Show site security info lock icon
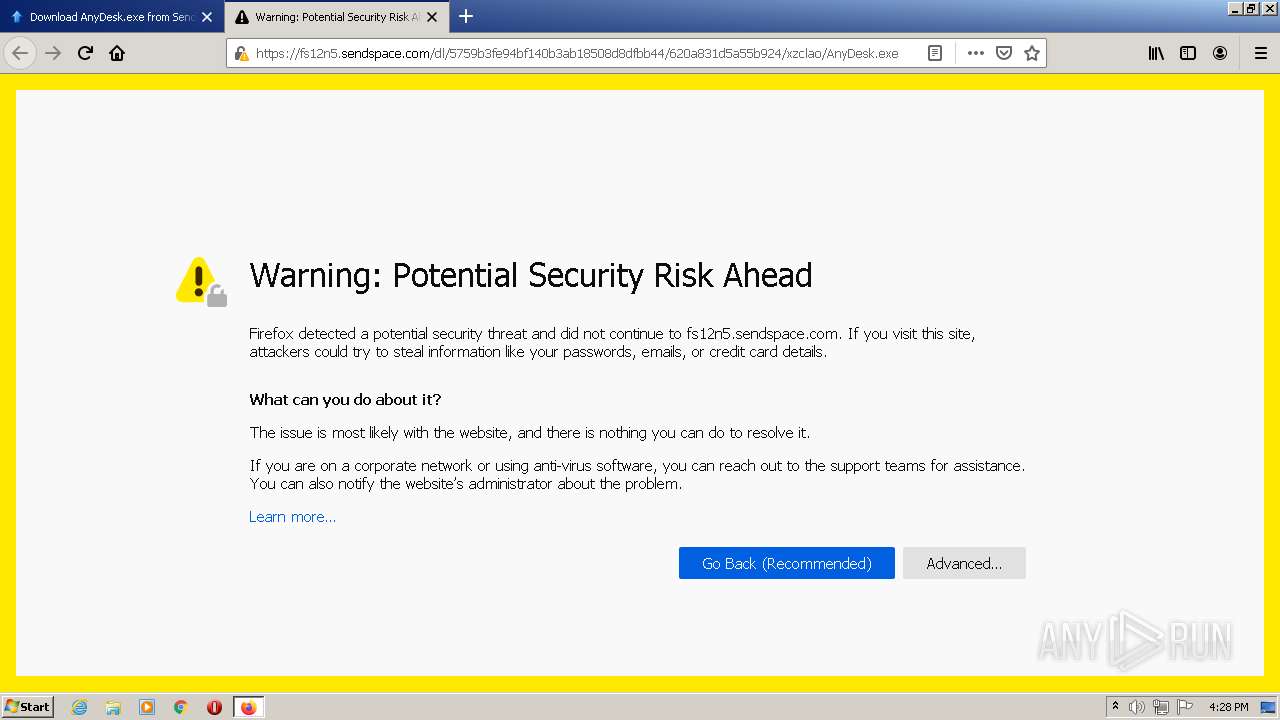Screen dimensions: 1280x720 [241, 53]
